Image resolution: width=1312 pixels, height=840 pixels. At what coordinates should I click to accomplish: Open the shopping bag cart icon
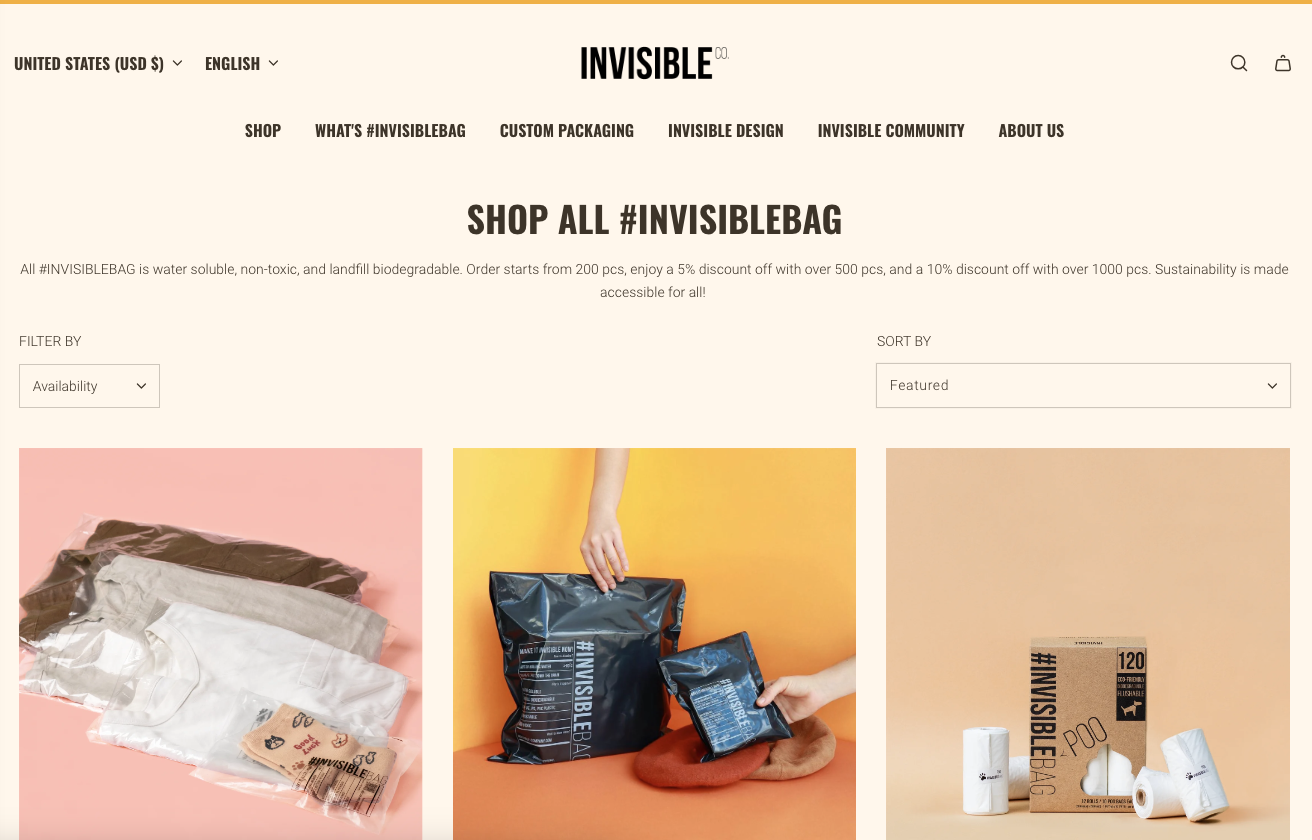click(x=1283, y=63)
